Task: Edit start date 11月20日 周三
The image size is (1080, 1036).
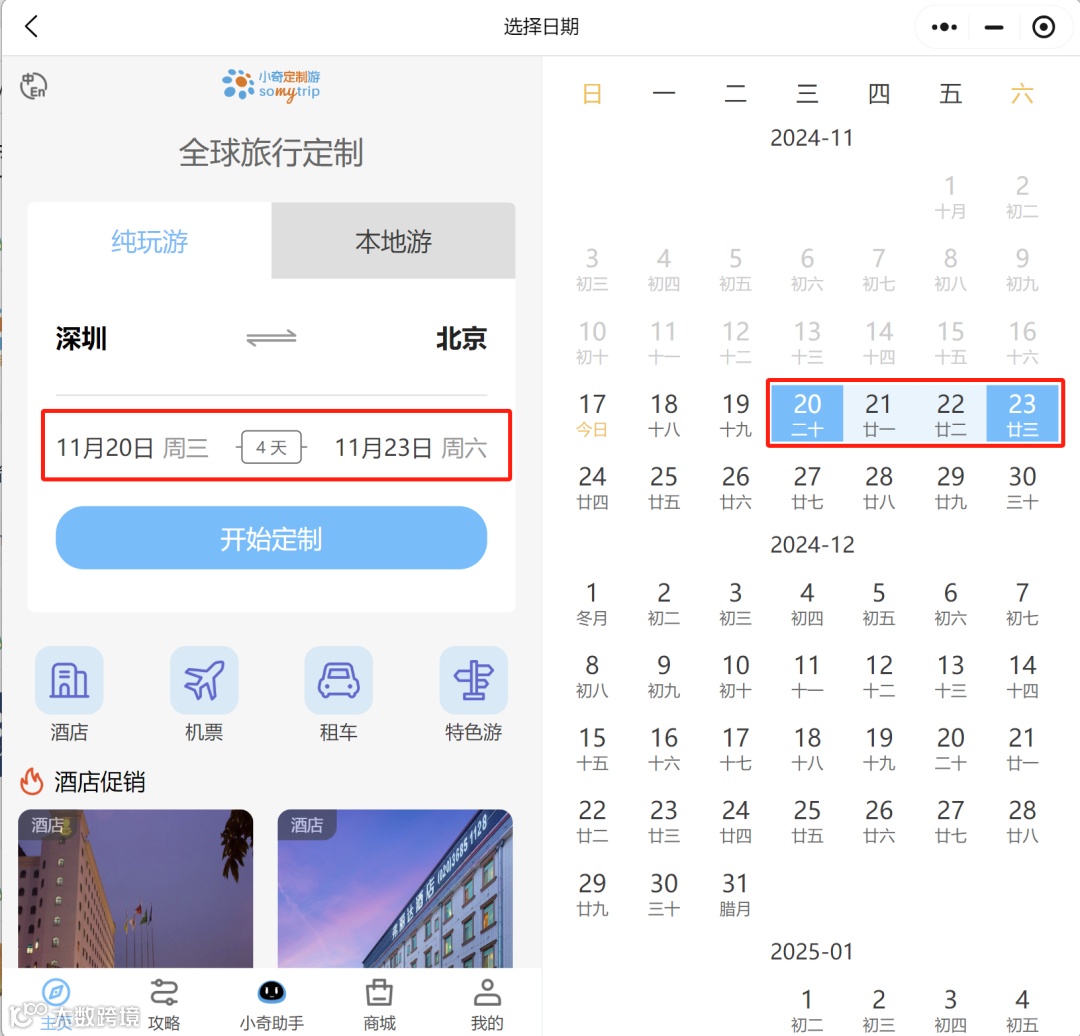Action: point(132,448)
